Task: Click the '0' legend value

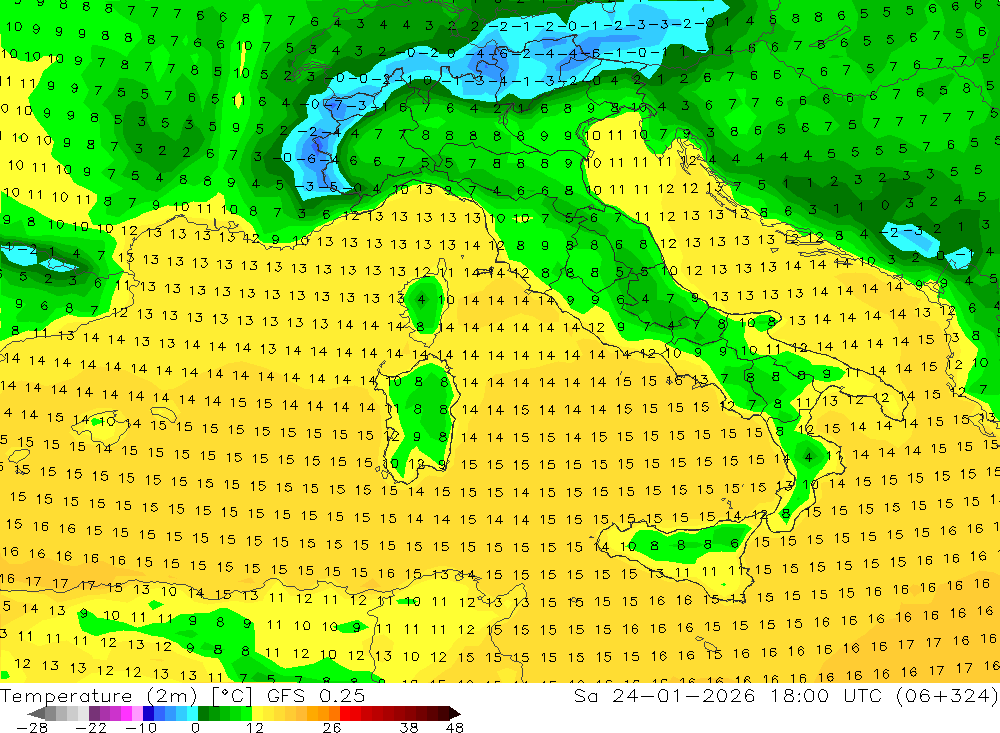Action: pos(195,727)
